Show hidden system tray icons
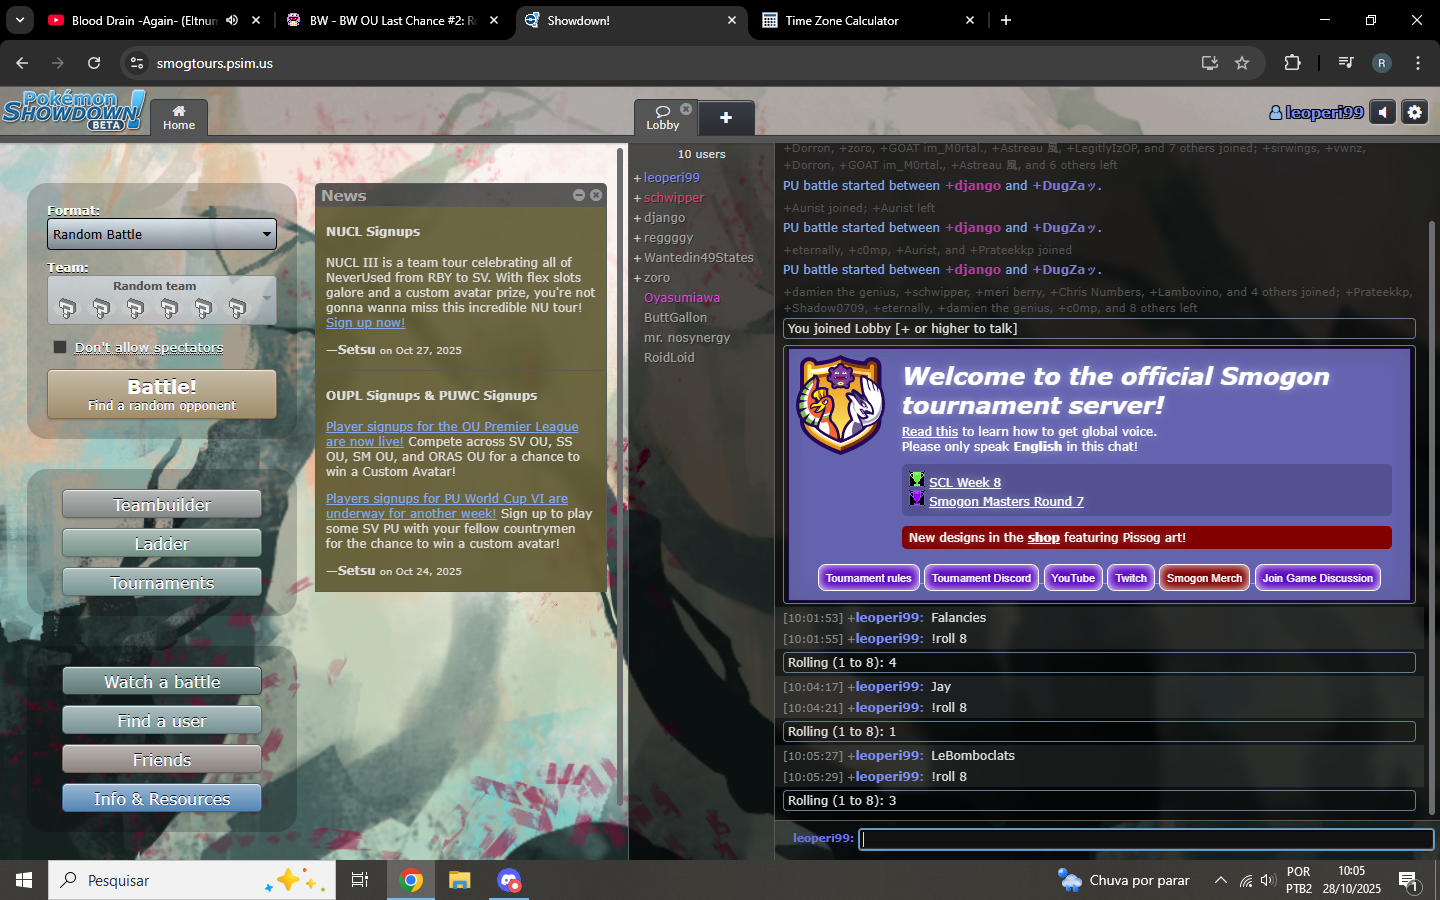 [x=1220, y=880]
